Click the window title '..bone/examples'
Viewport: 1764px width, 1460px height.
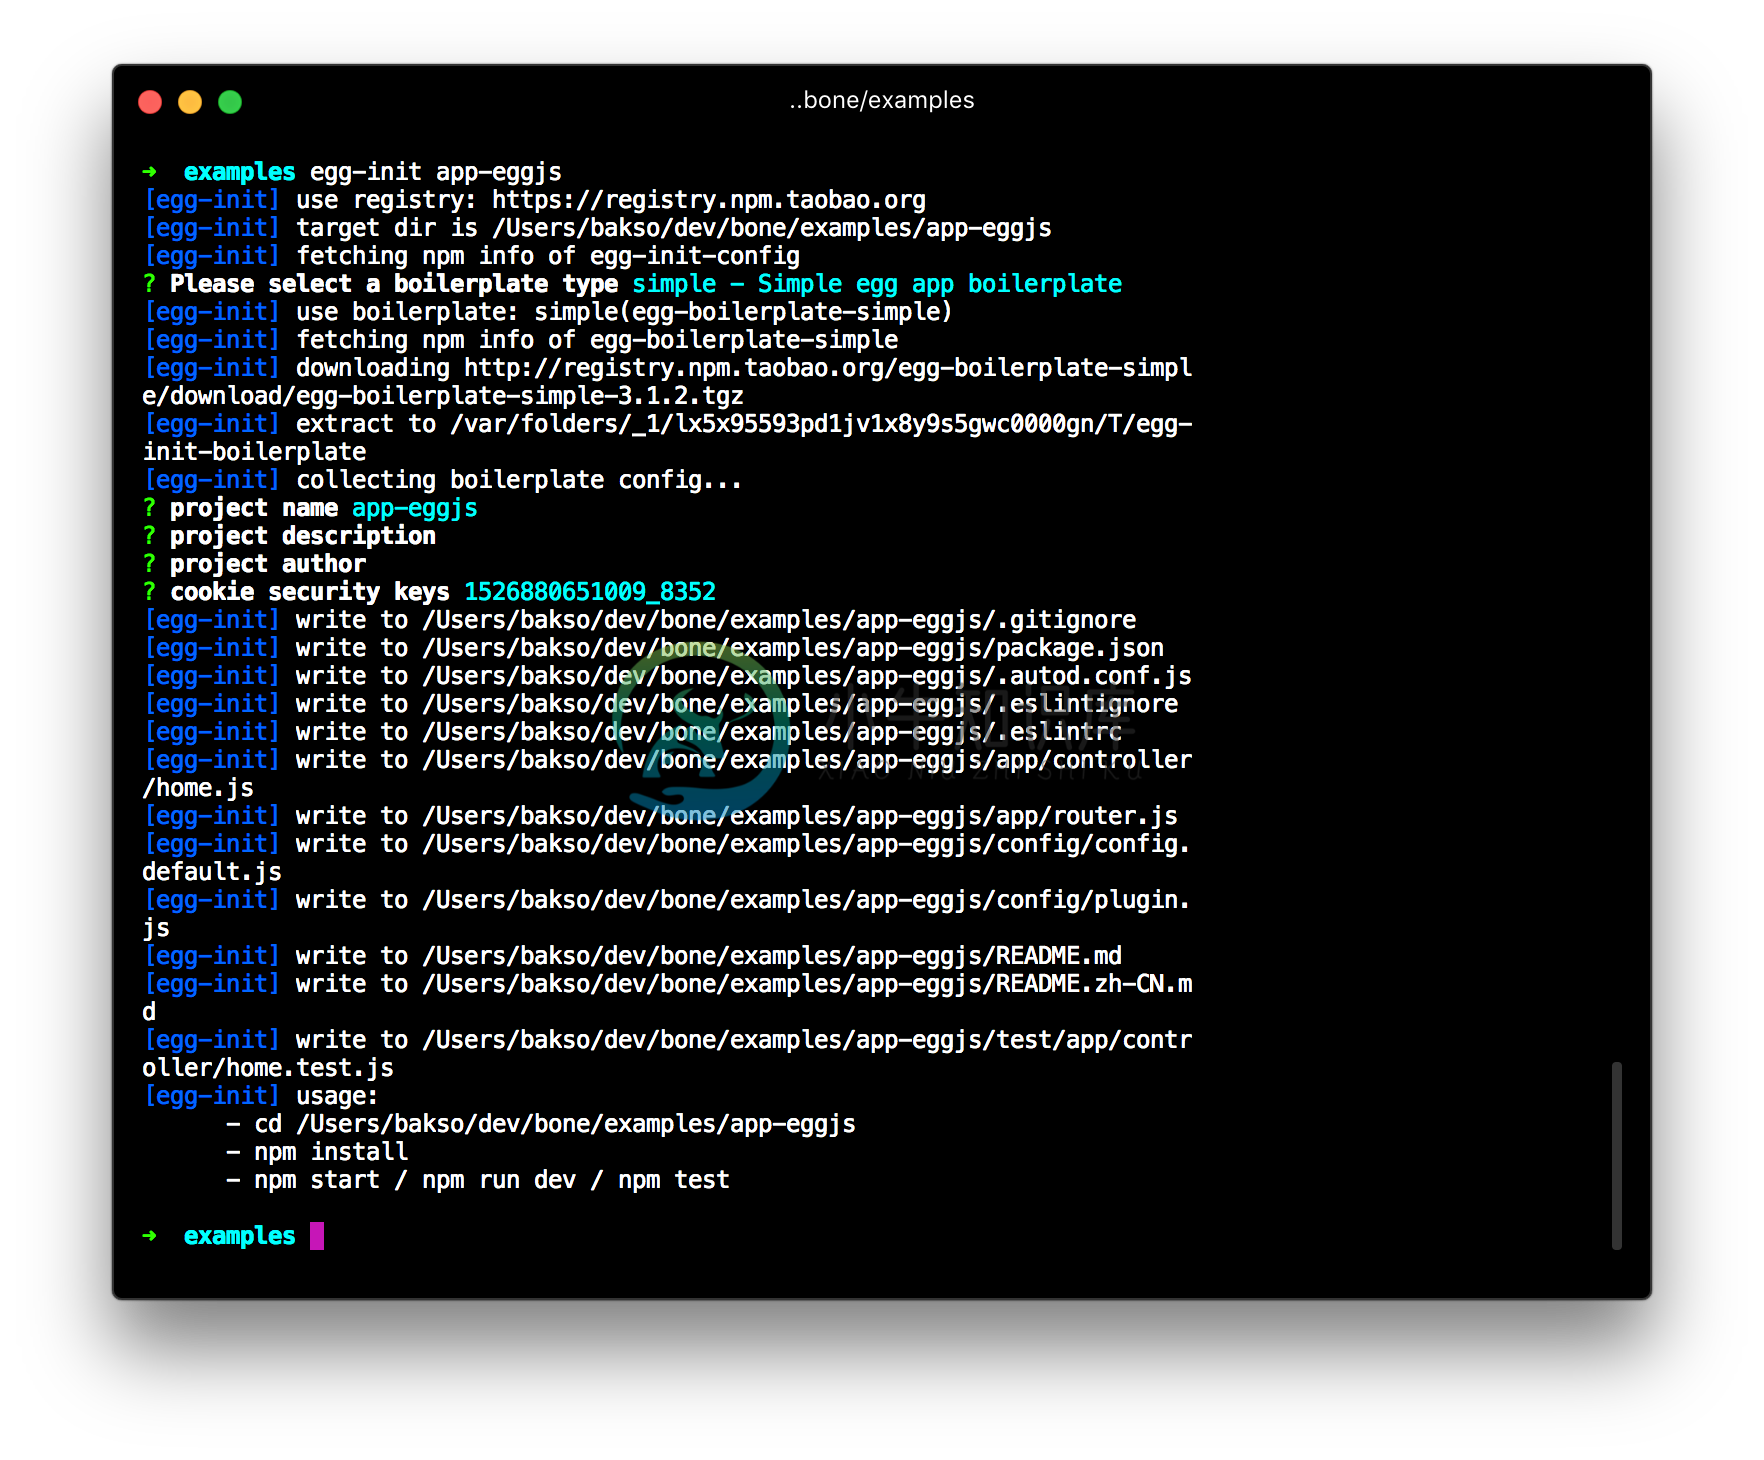(x=882, y=100)
